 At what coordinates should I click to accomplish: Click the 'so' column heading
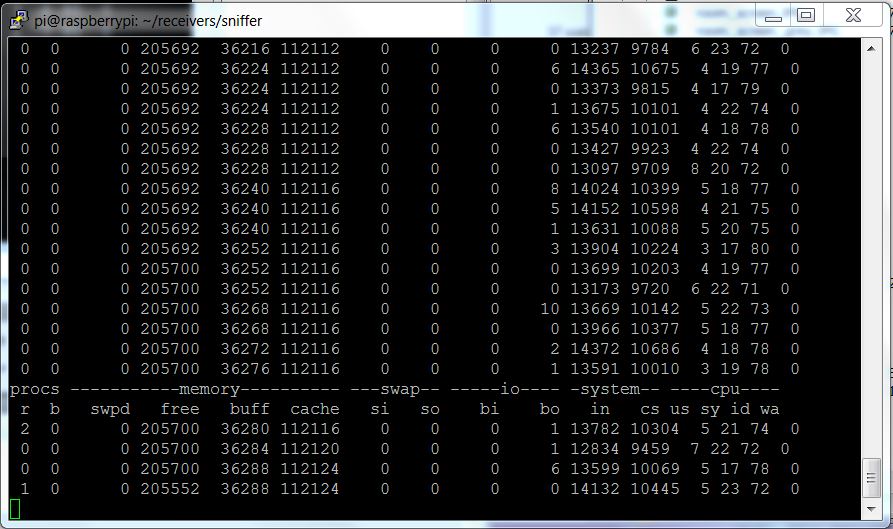coord(430,409)
